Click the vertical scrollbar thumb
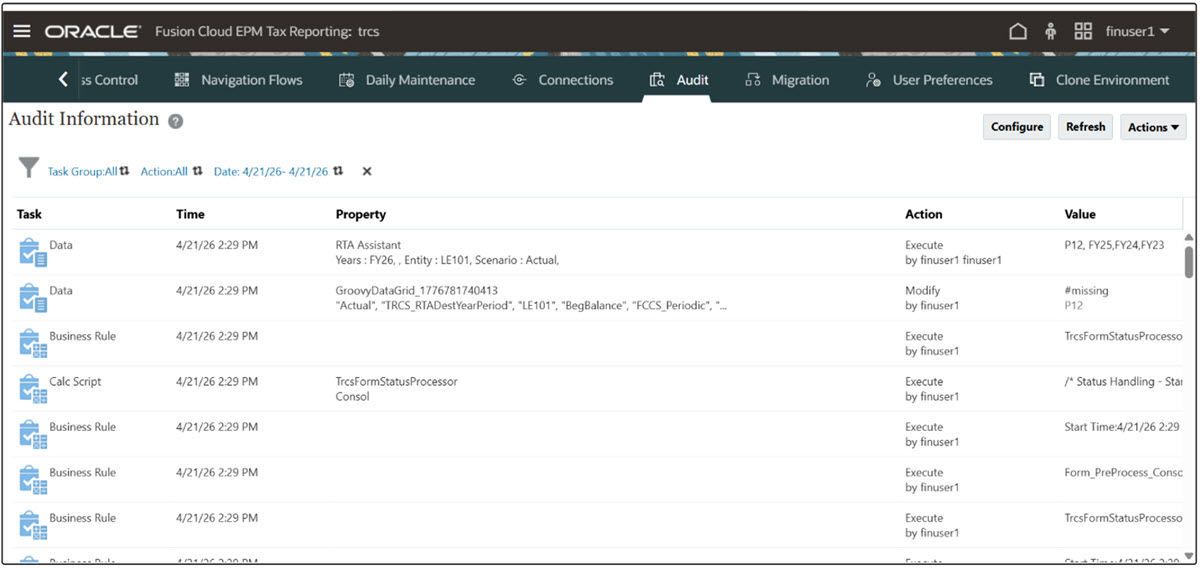The width and height of the screenshot is (1200, 568). [1189, 262]
